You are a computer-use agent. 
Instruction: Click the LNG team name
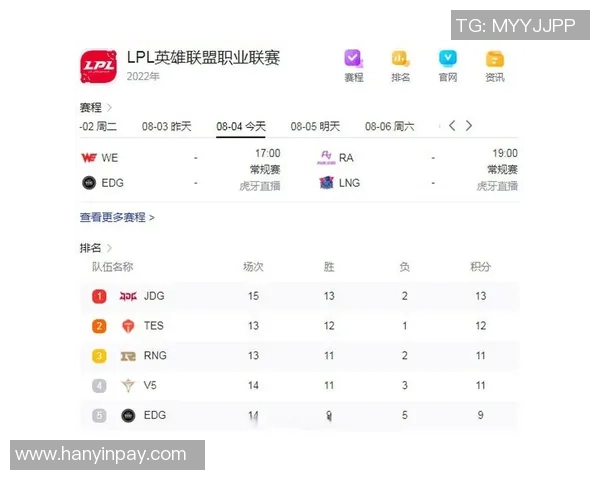point(349,183)
